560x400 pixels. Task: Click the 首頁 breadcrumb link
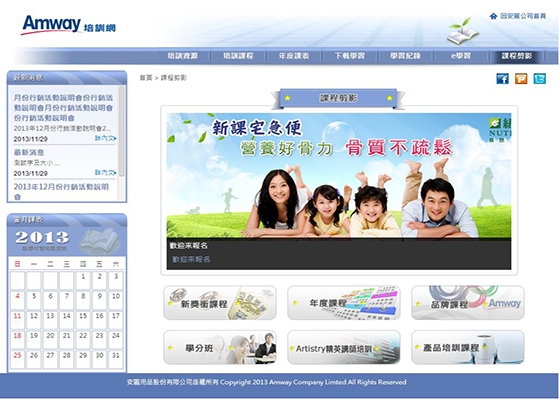tap(146, 78)
